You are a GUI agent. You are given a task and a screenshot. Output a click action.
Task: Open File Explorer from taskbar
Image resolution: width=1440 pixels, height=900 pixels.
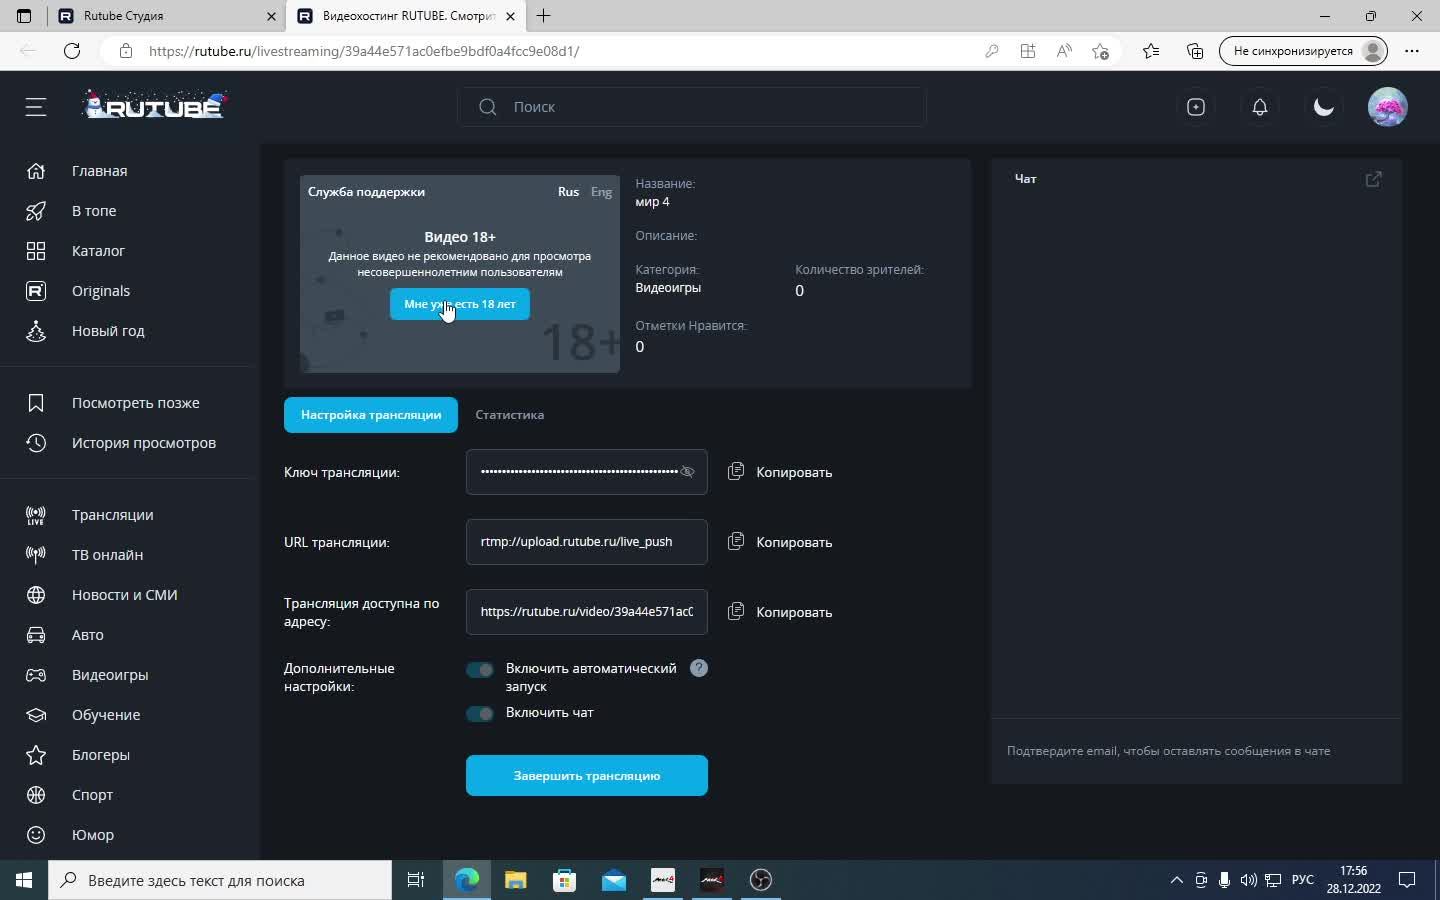[x=515, y=880]
